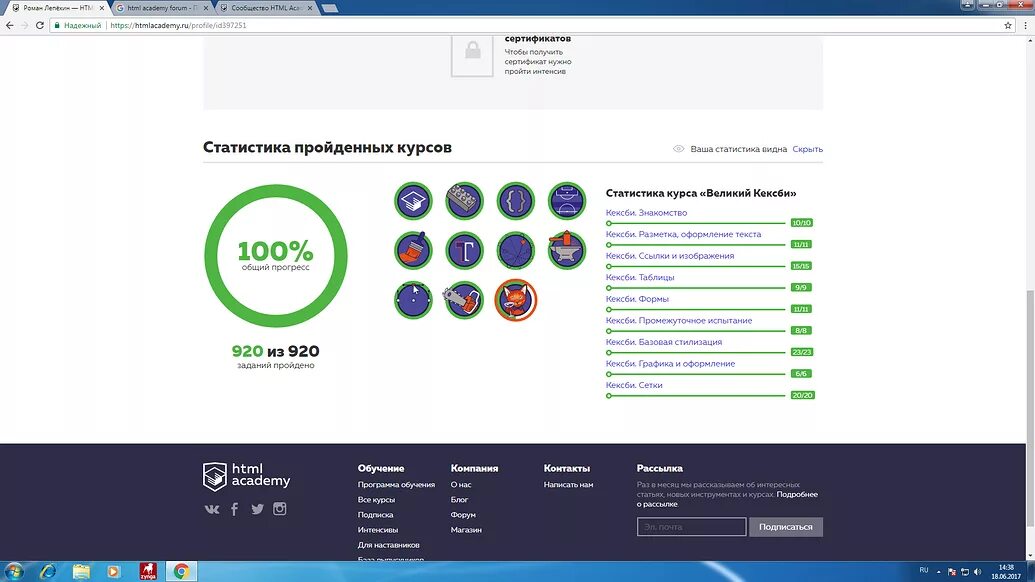
Task: Launch Internet Explorer from the taskbar
Action: pyautogui.click(x=48, y=571)
